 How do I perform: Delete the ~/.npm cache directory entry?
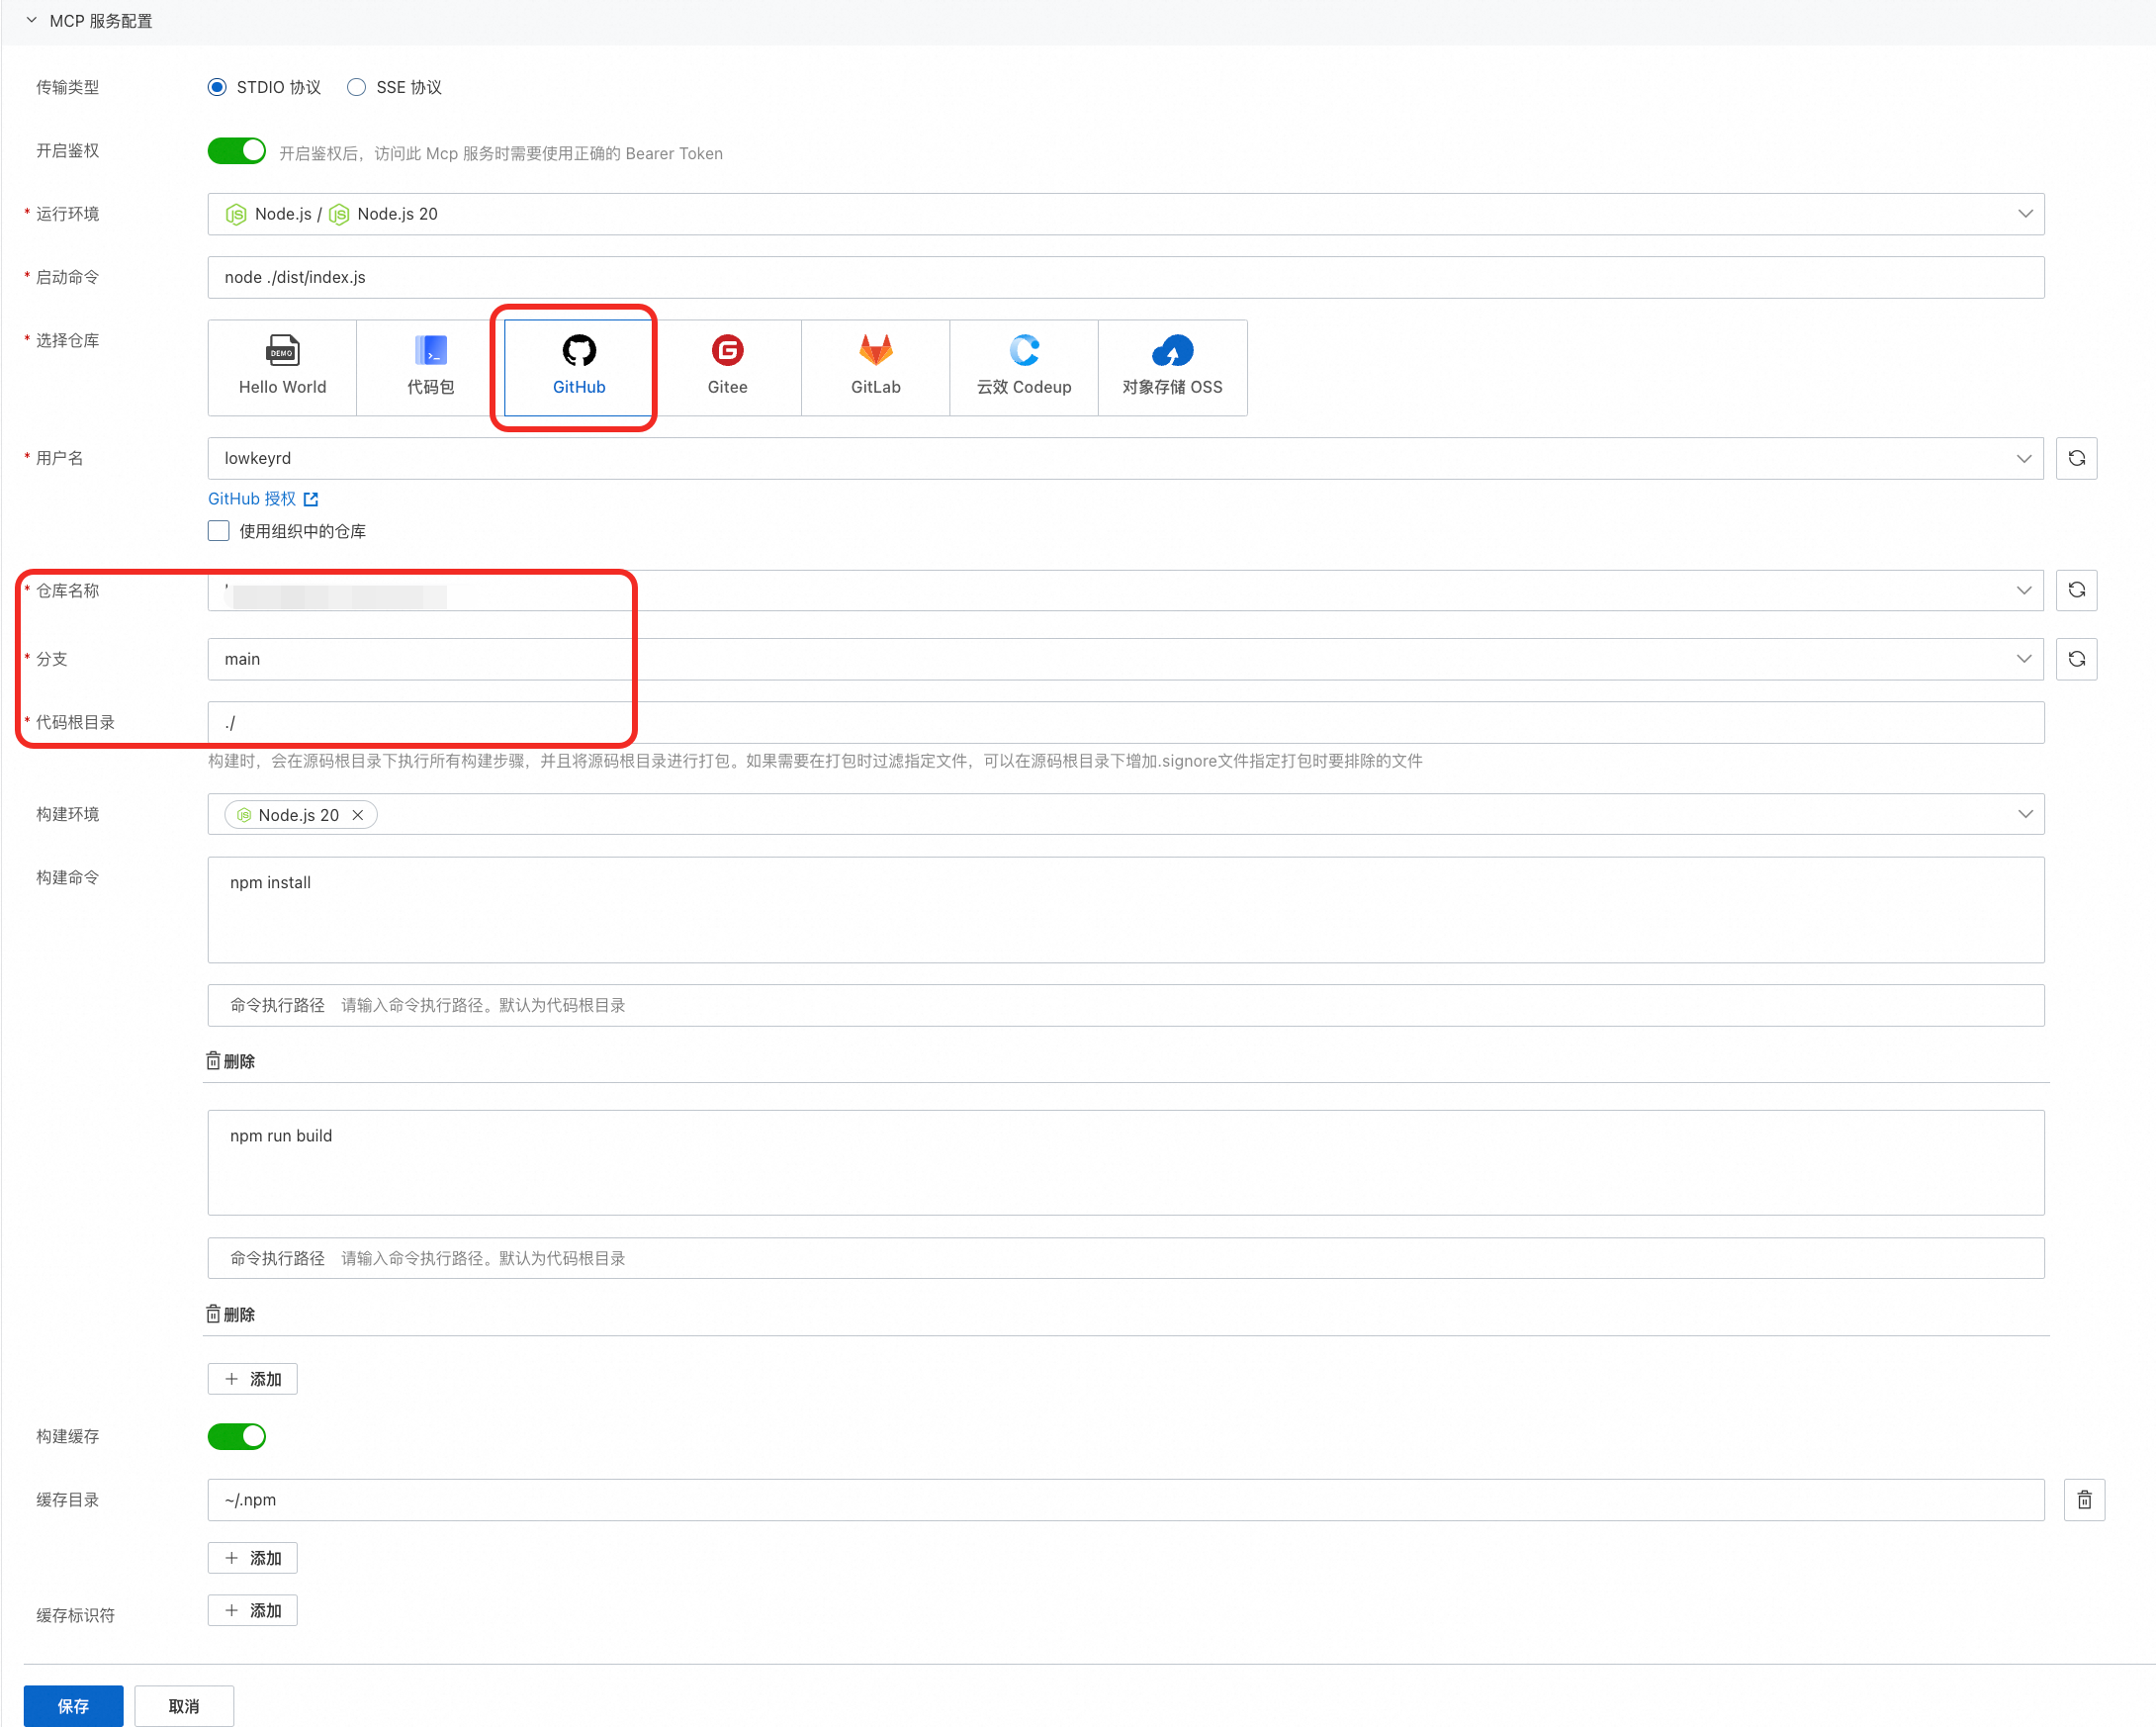(x=2084, y=1500)
